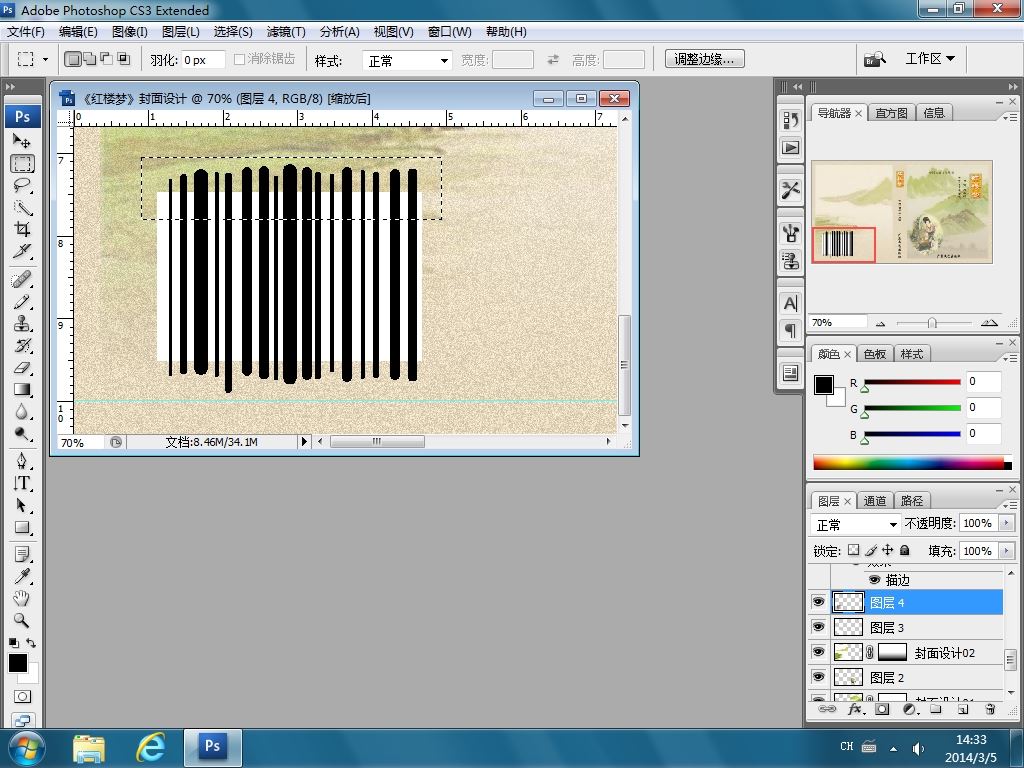
Task: Open the layer blend mode dropdown 正常
Action: coord(856,524)
